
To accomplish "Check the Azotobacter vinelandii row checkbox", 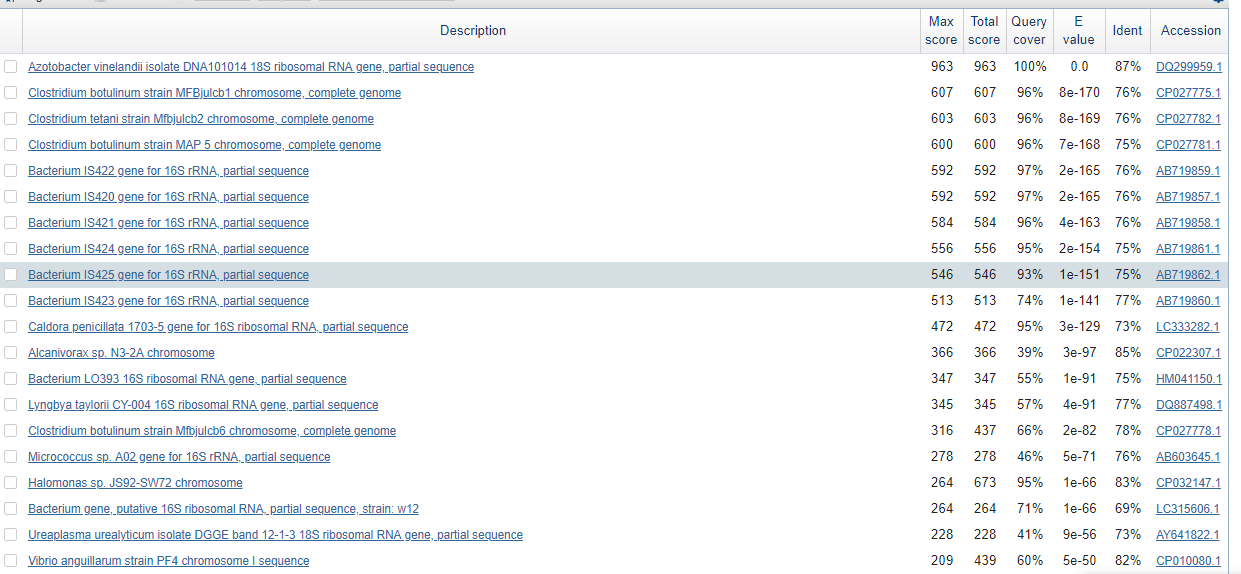I will pyautogui.click(x=10, y=67).
